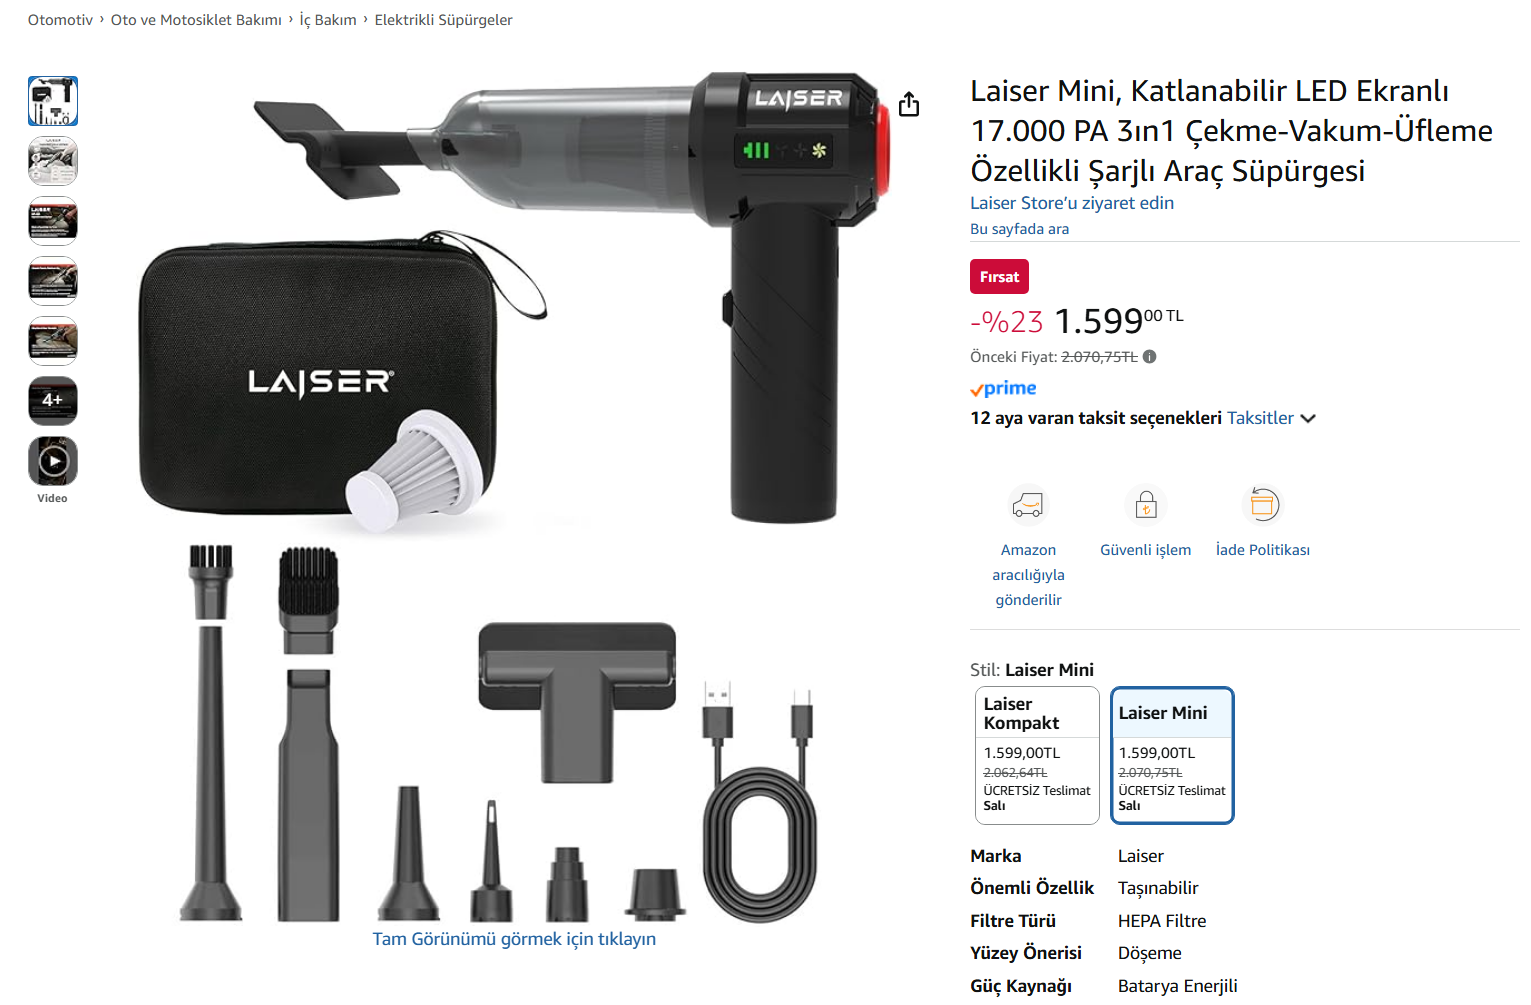1531x1005 pixels.
Task: Select the Laiser Mini style option
Action: point(1172,756)
